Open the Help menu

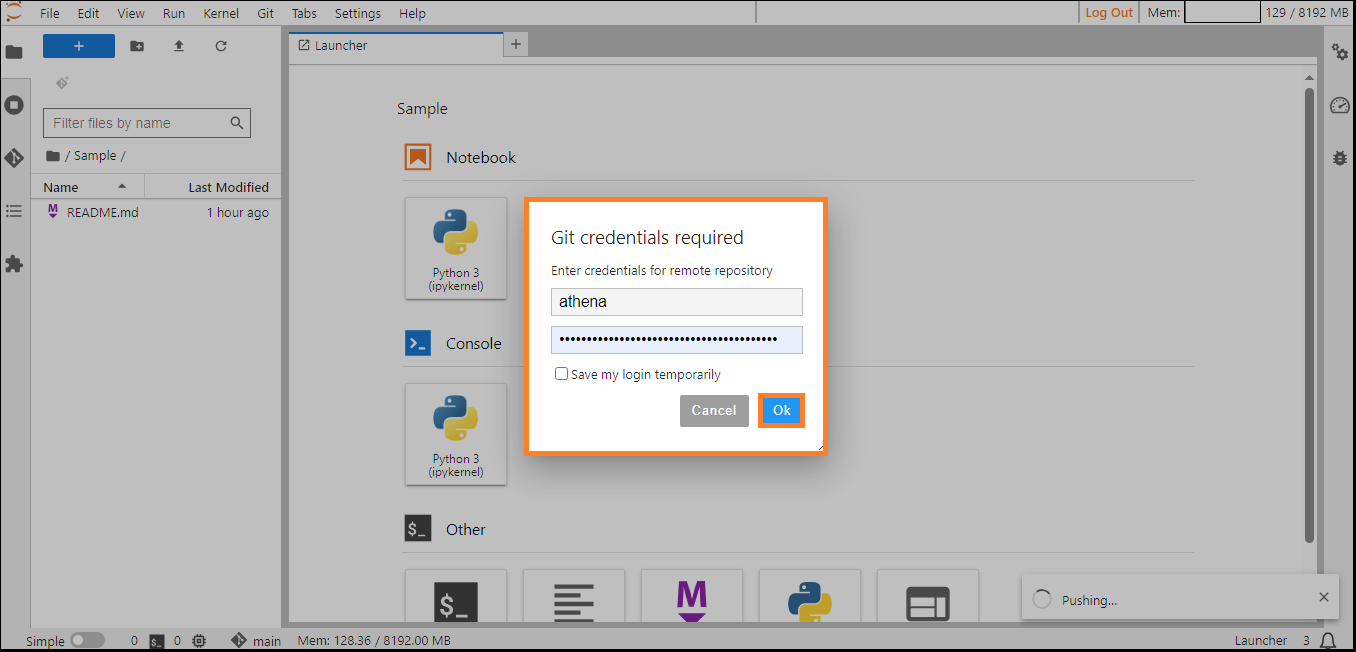click(412, 13)
